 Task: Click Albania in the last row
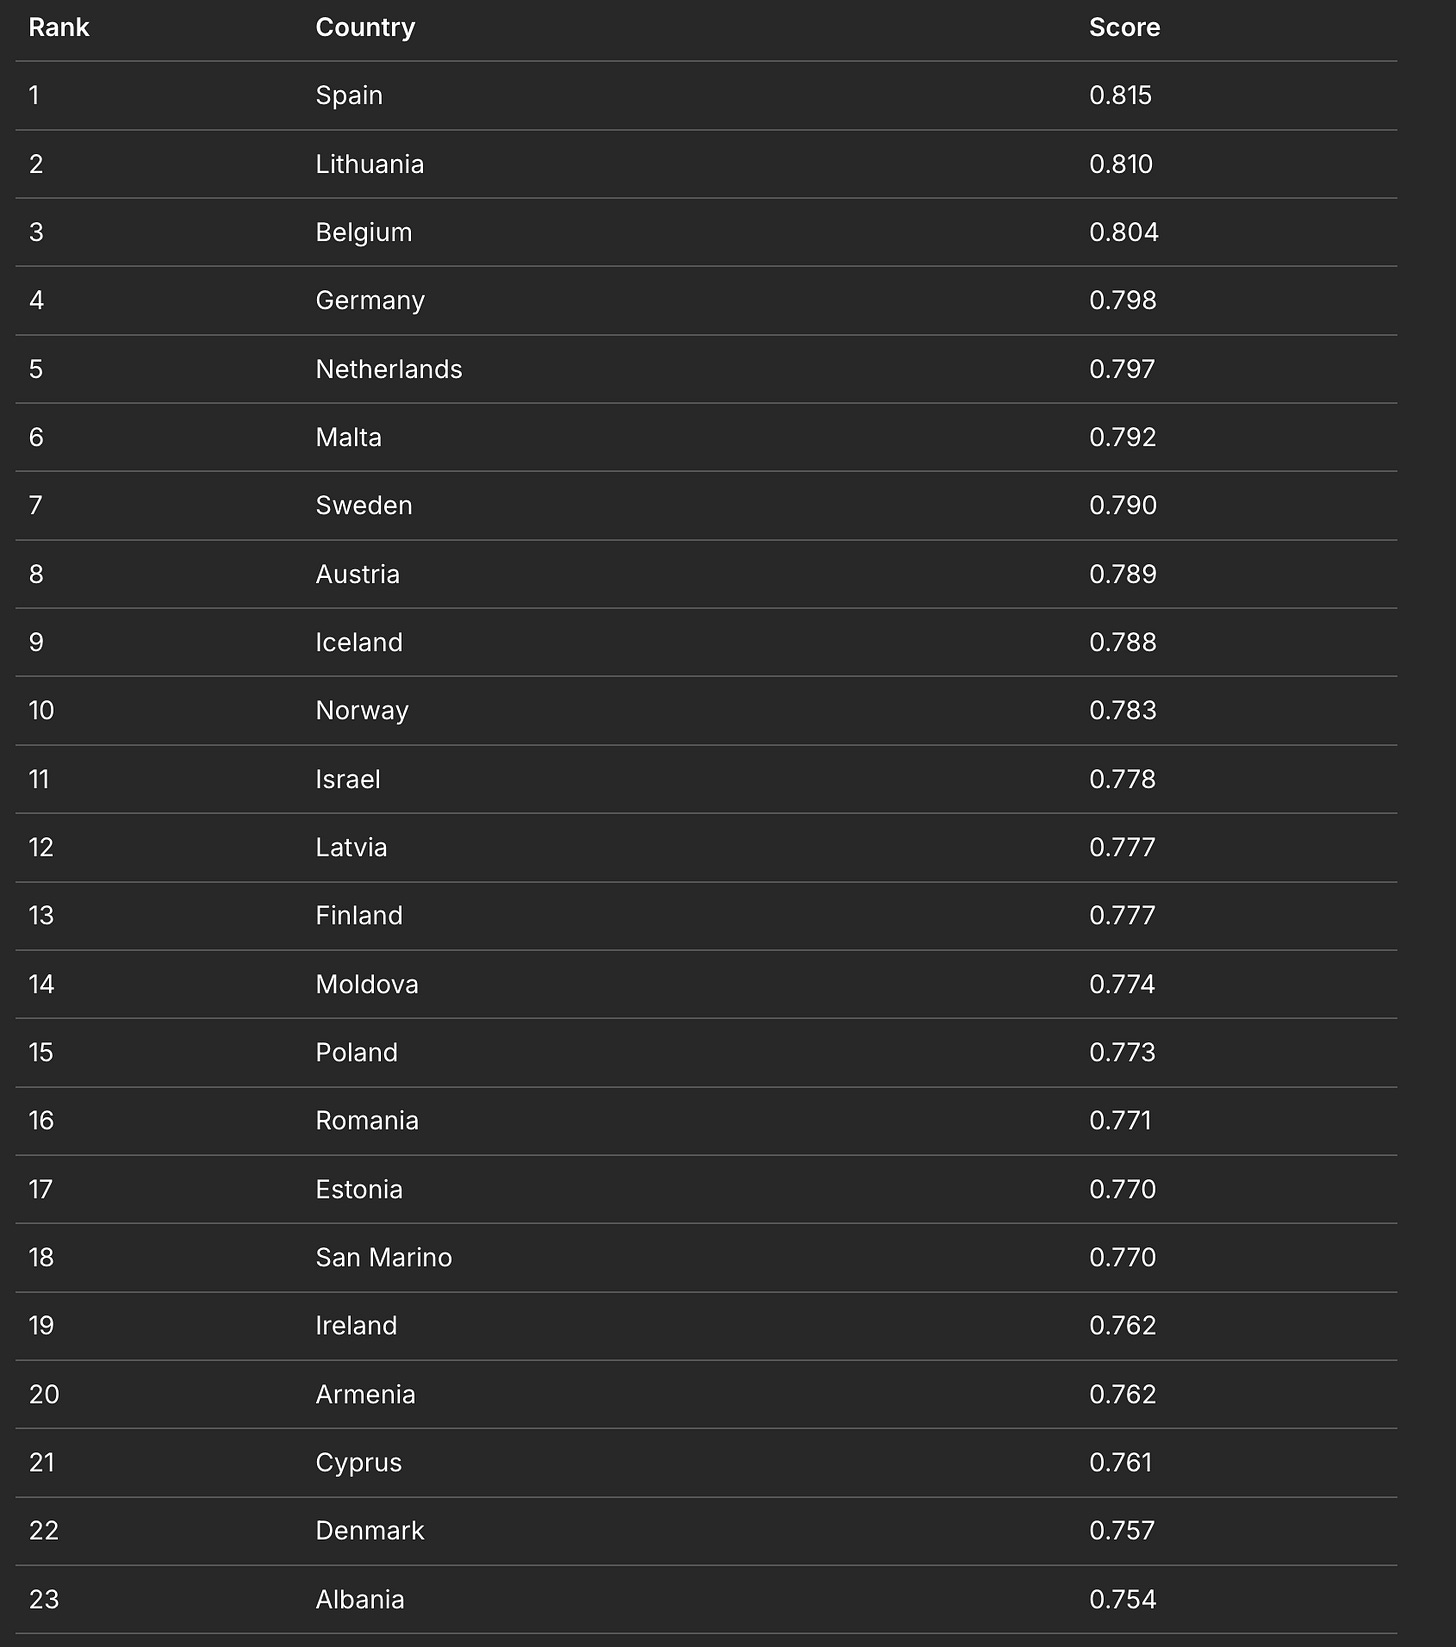point(360,1599)
